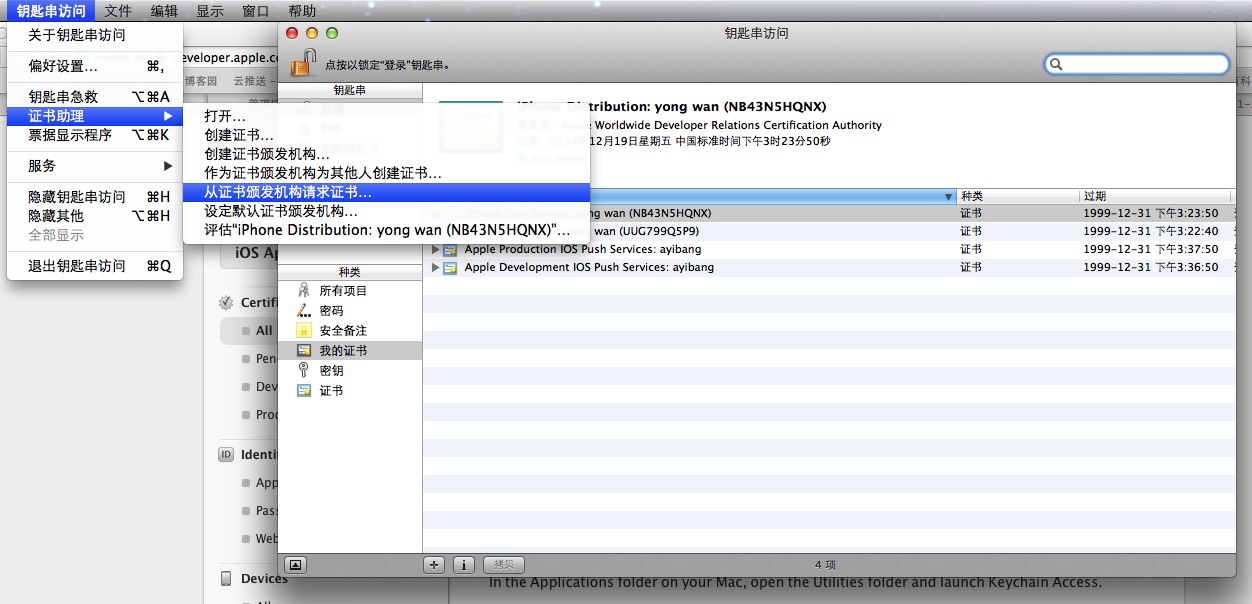
Task: Open the 帮助 menu
Action: tap(302, 11)
